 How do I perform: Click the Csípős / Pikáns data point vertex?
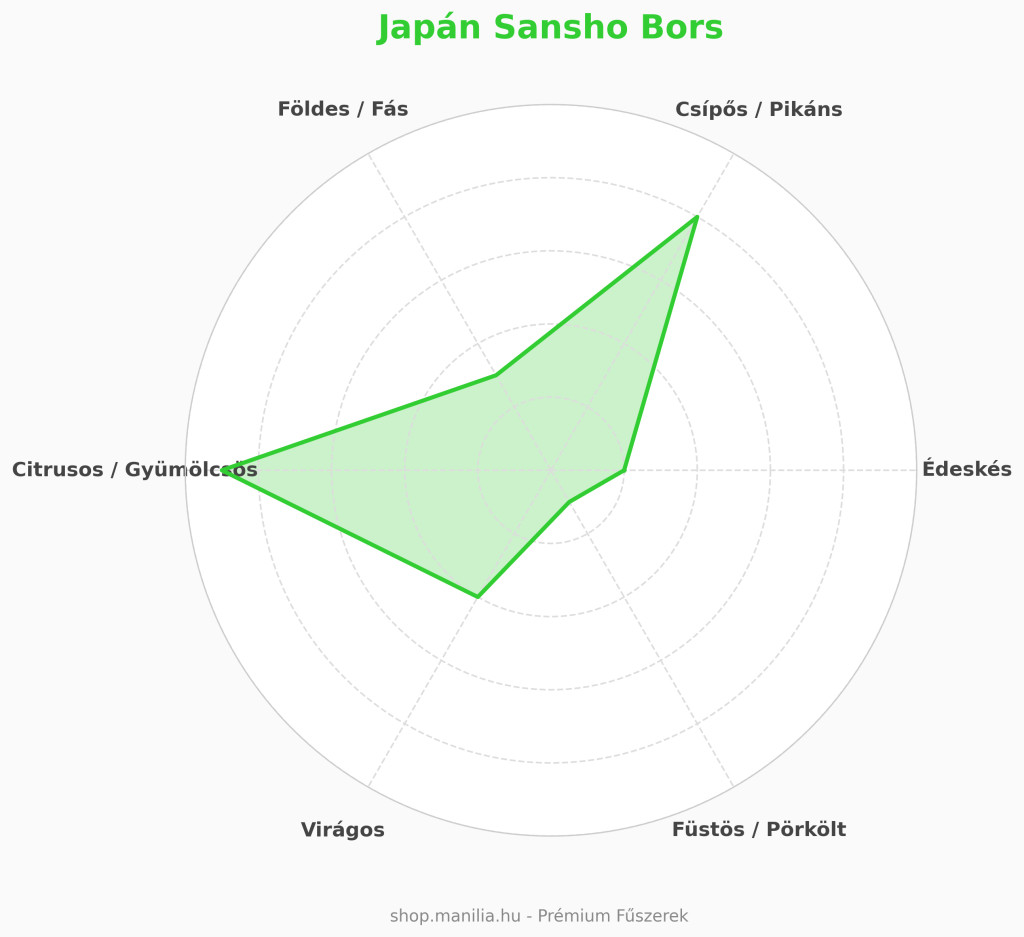coord(696,217)
